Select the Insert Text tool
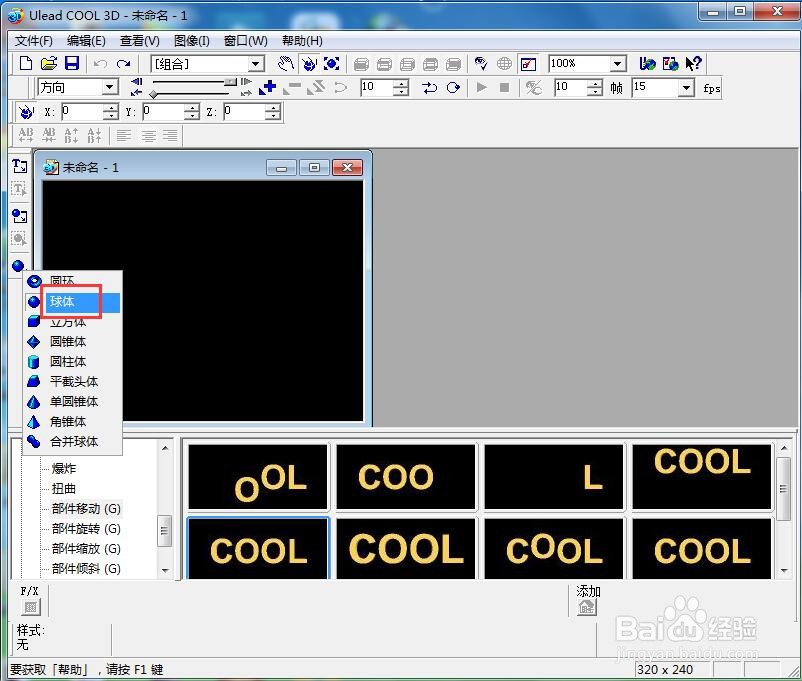Viewport: 802px width, 681px height. click(x=19, y=166)
